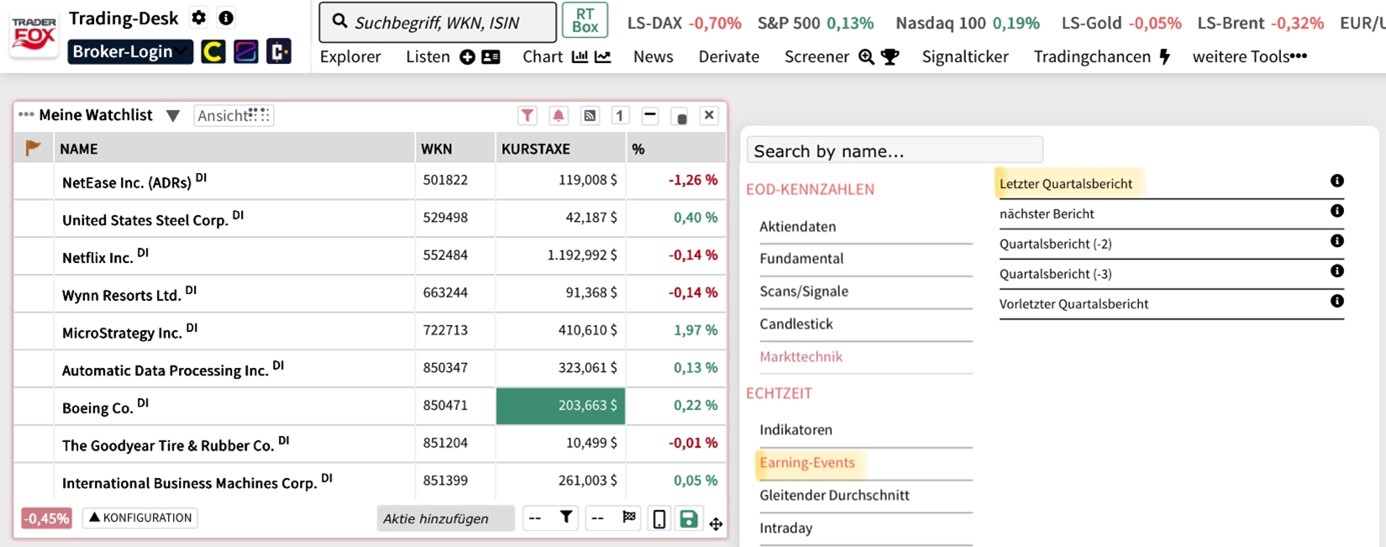Open info for Quartalsbericht (-3)
Screen dimensions: 1386x547
[x=1337, y=271]
